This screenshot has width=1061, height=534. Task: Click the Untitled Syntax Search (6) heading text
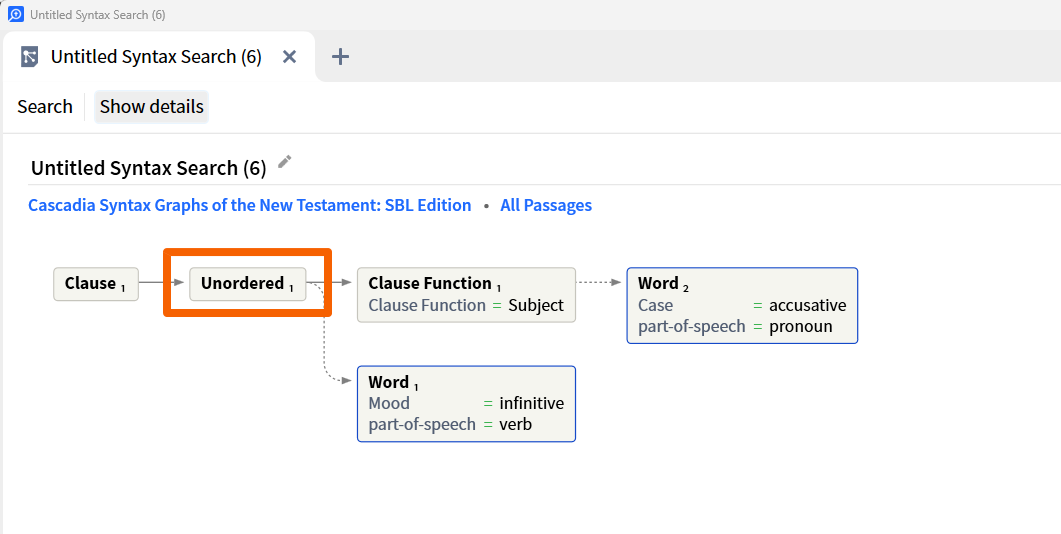pos(148,168)
